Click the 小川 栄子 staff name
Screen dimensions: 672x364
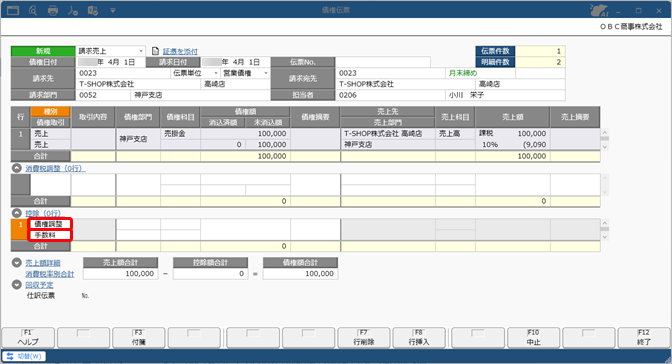click(x=466, y=95)
